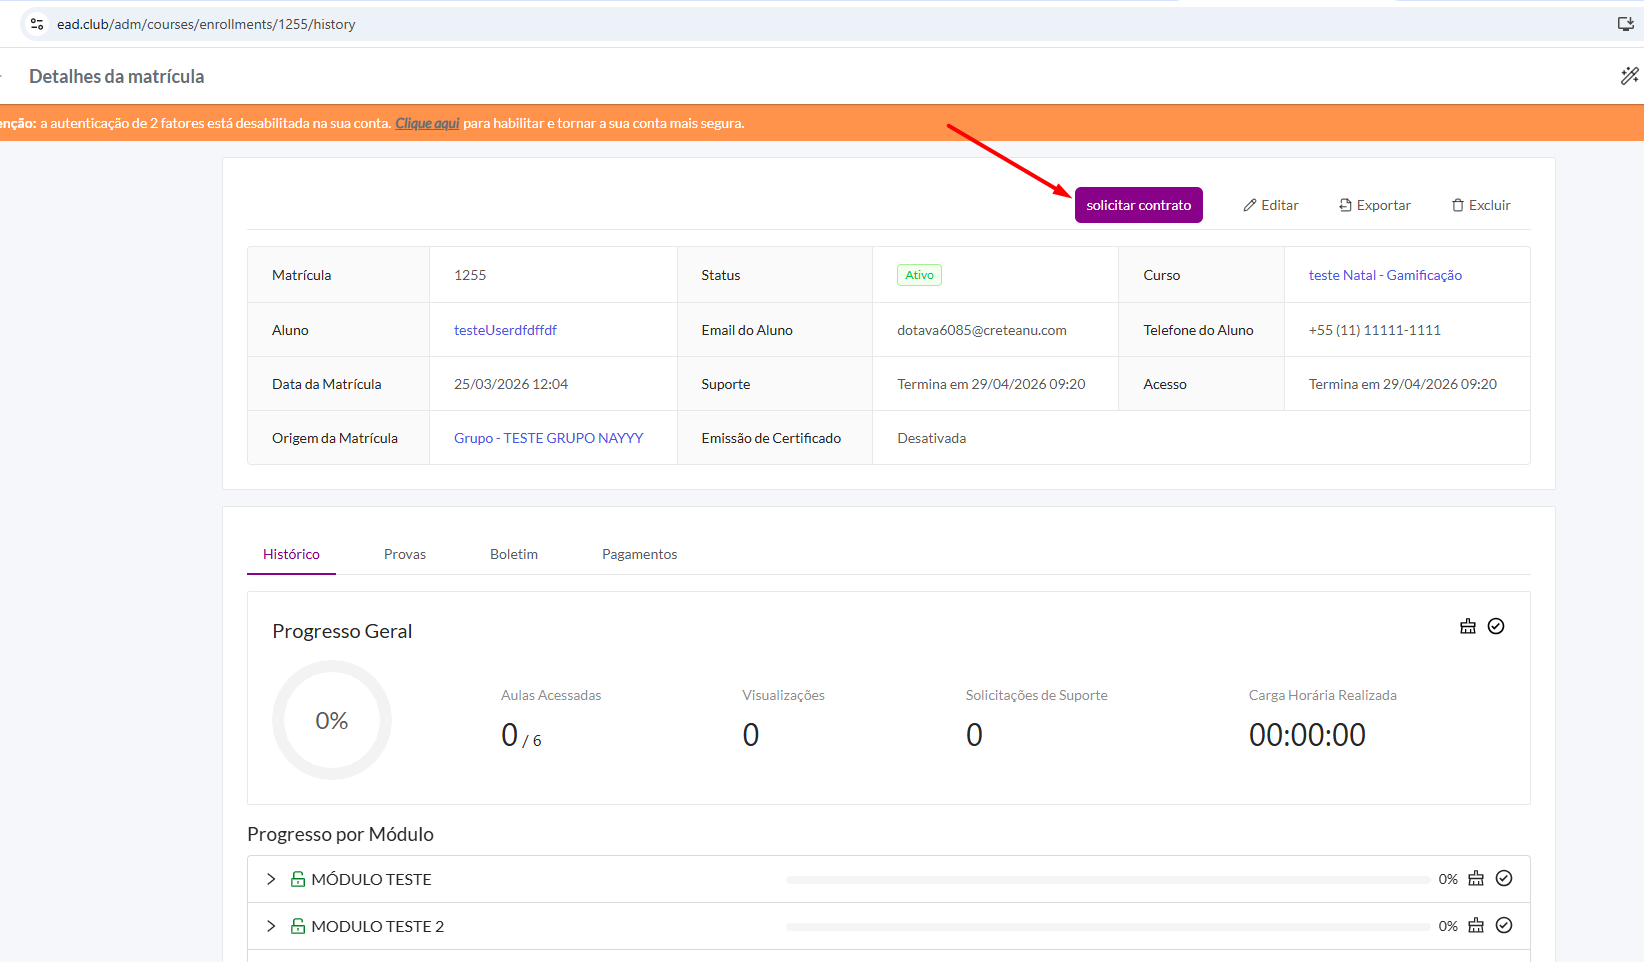Viewport: 1644px width, 962px height.
Task: Click the 00:00:00 Carga Horária value
Action: pos(1307,735)
